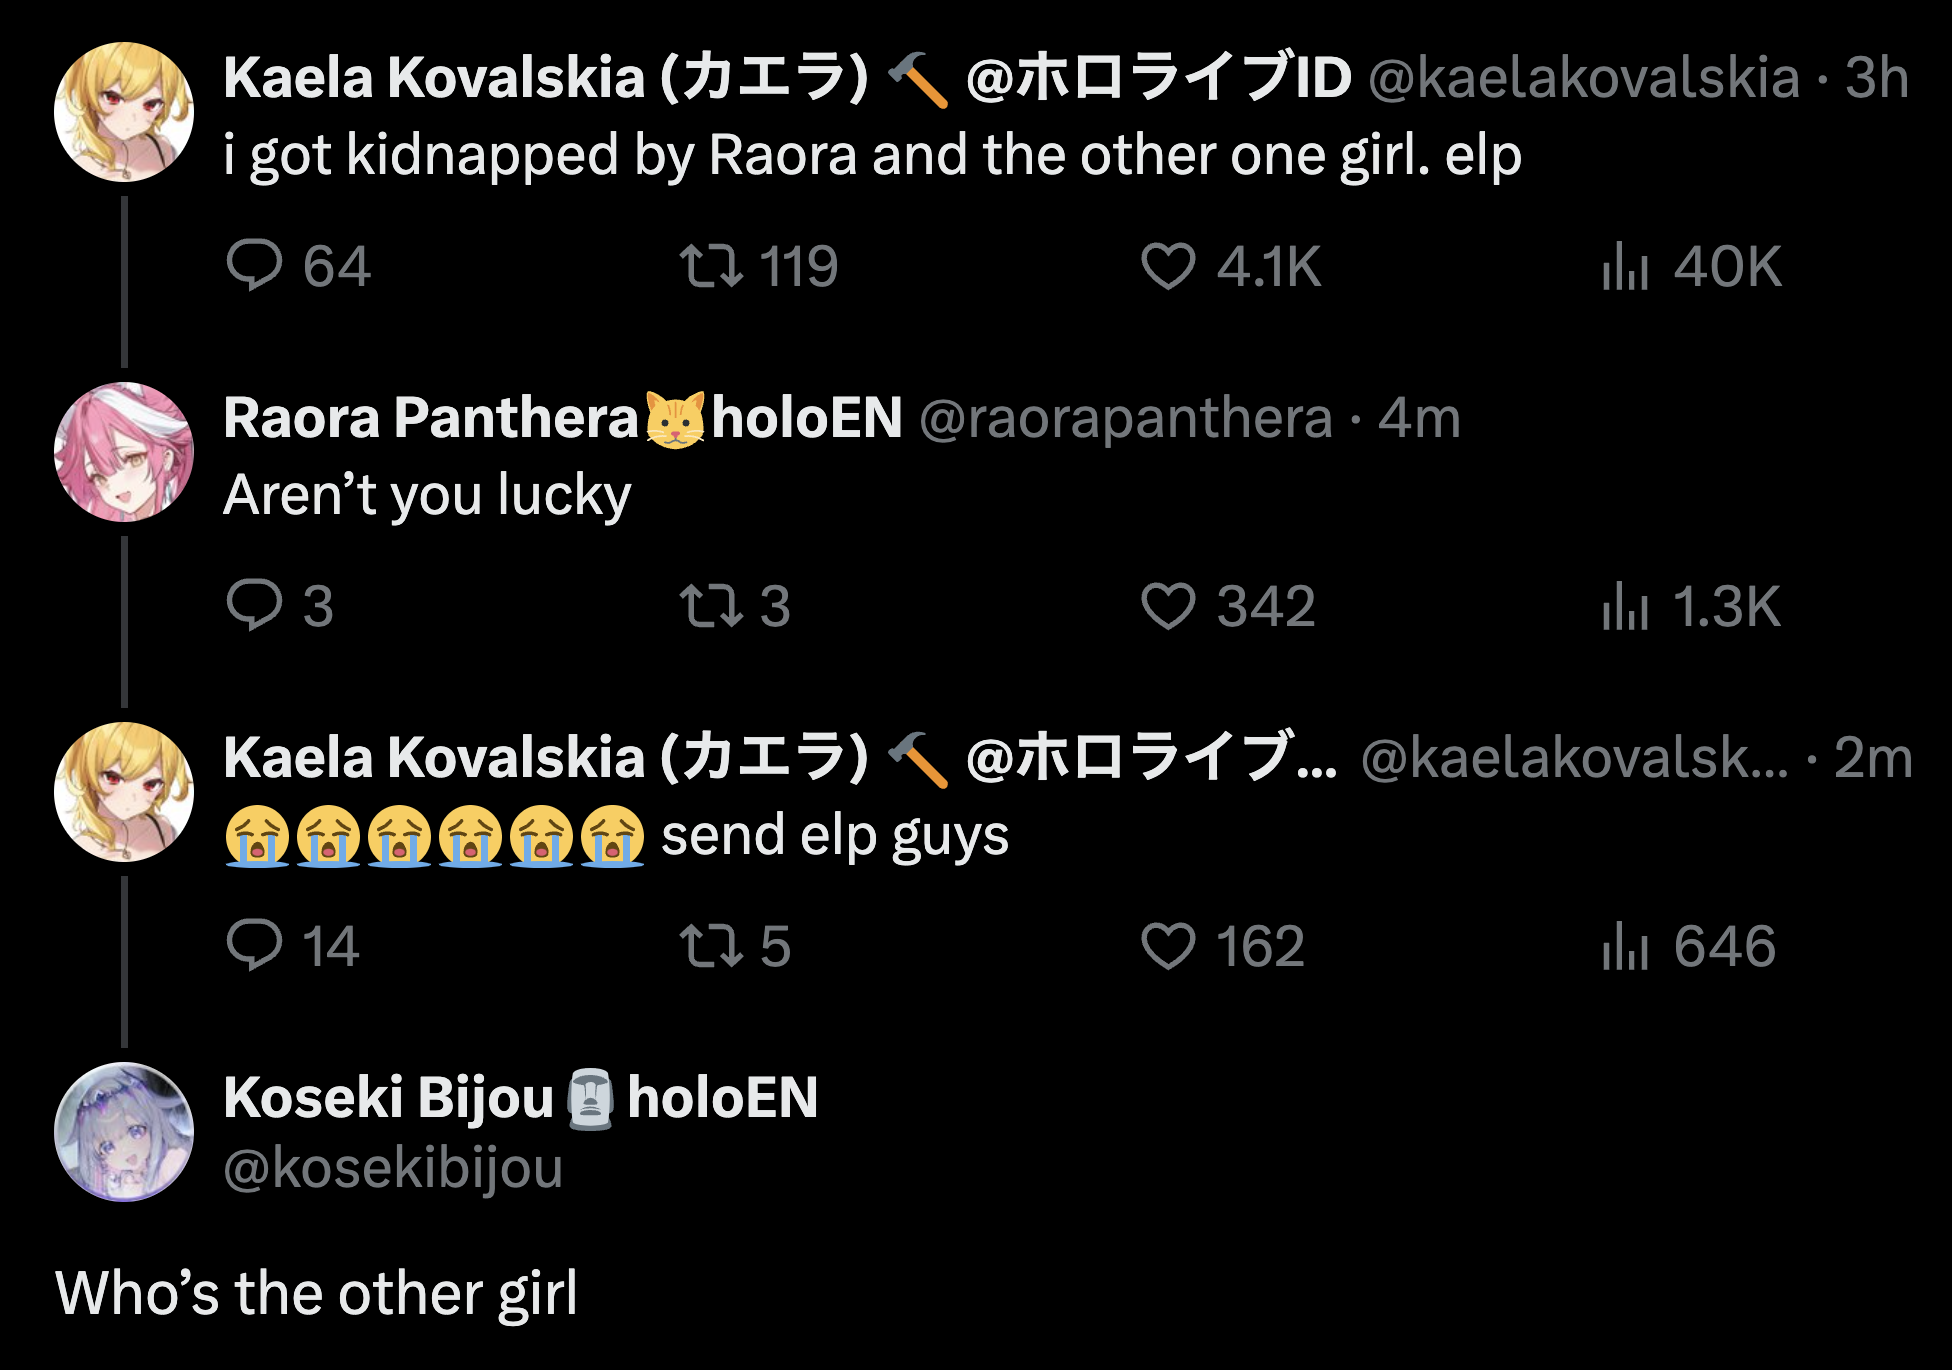Click reply icon on Kaela's kidnapped tweet
This screenshot has width=1952, height=1370.
pos(255,266)
